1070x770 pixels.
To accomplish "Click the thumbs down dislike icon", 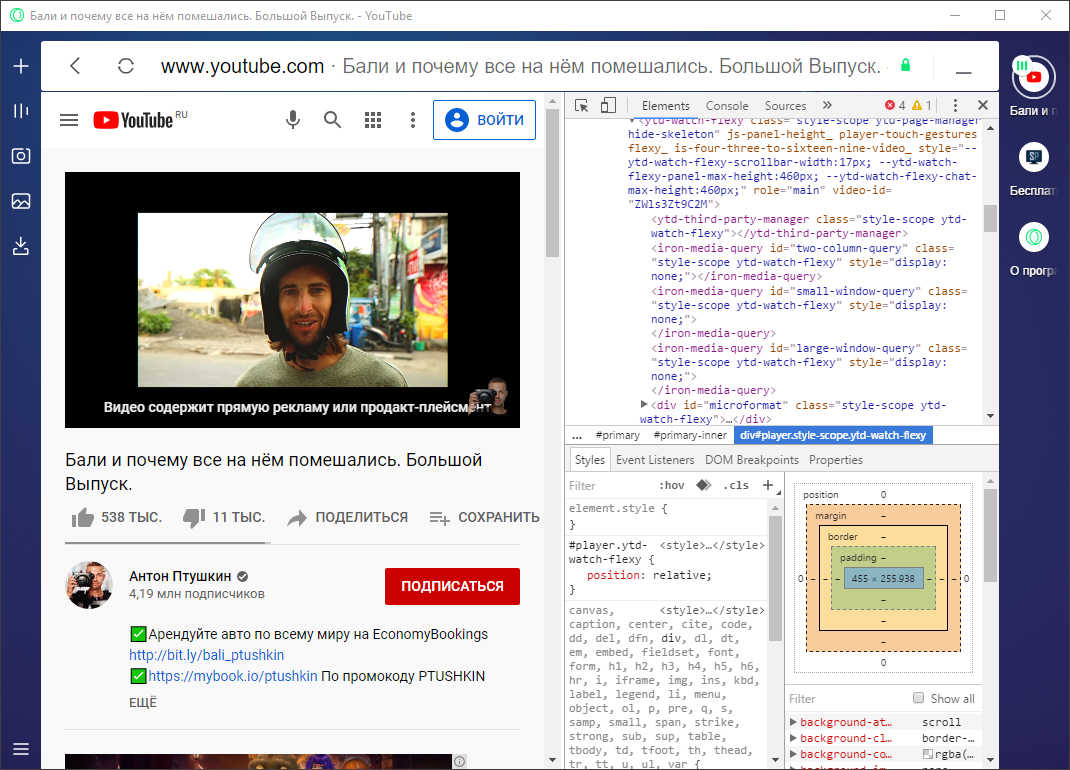I will 194,518.
